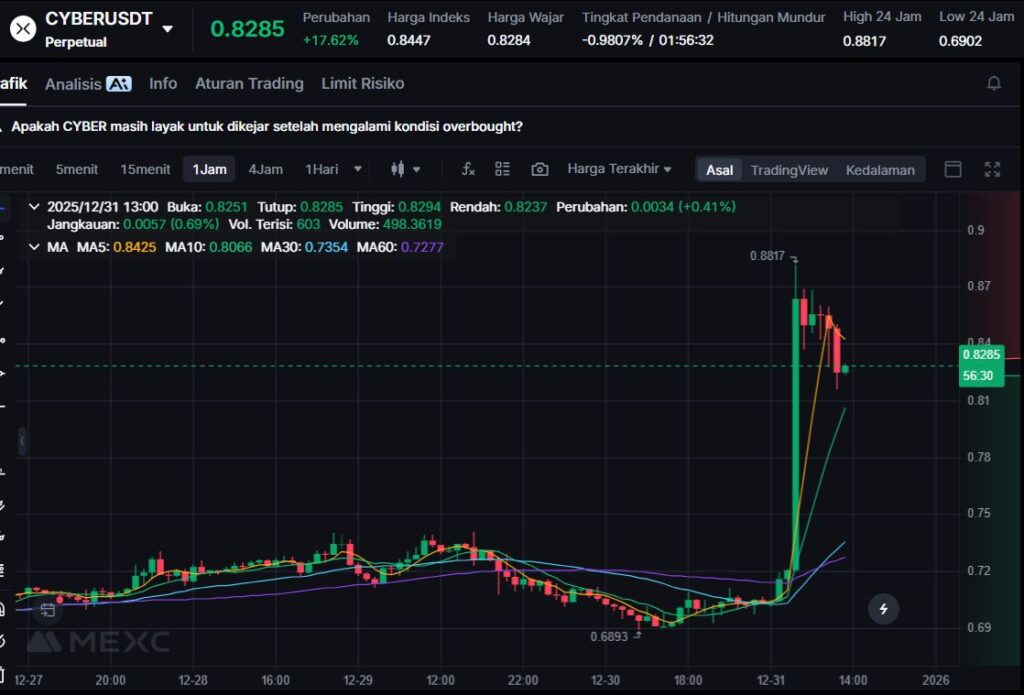
Task: Select the 4Jam timeframe
Action: point(265,169)
